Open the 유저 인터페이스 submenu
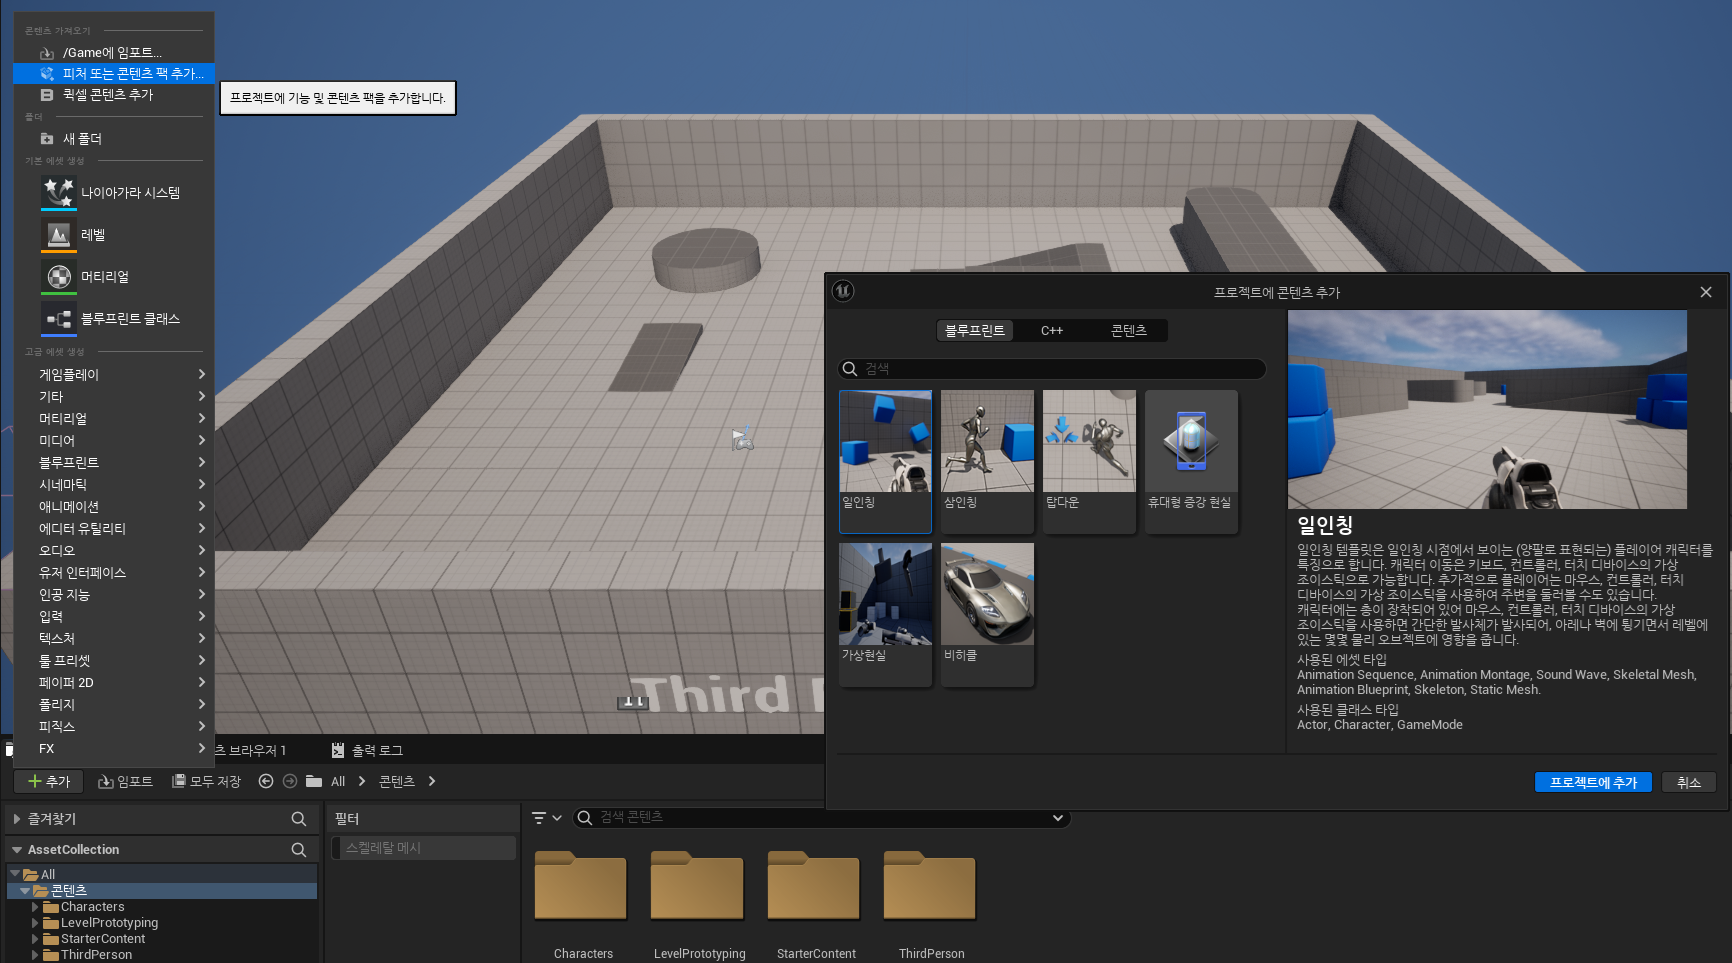This screenshot has width=1732, height=963. (x=113, y=572)
